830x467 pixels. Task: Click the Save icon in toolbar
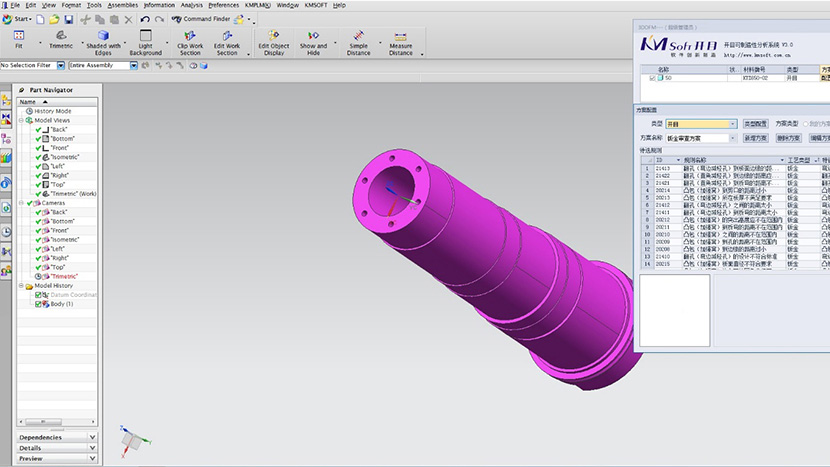pyautogui.click(x=67, y=19)
